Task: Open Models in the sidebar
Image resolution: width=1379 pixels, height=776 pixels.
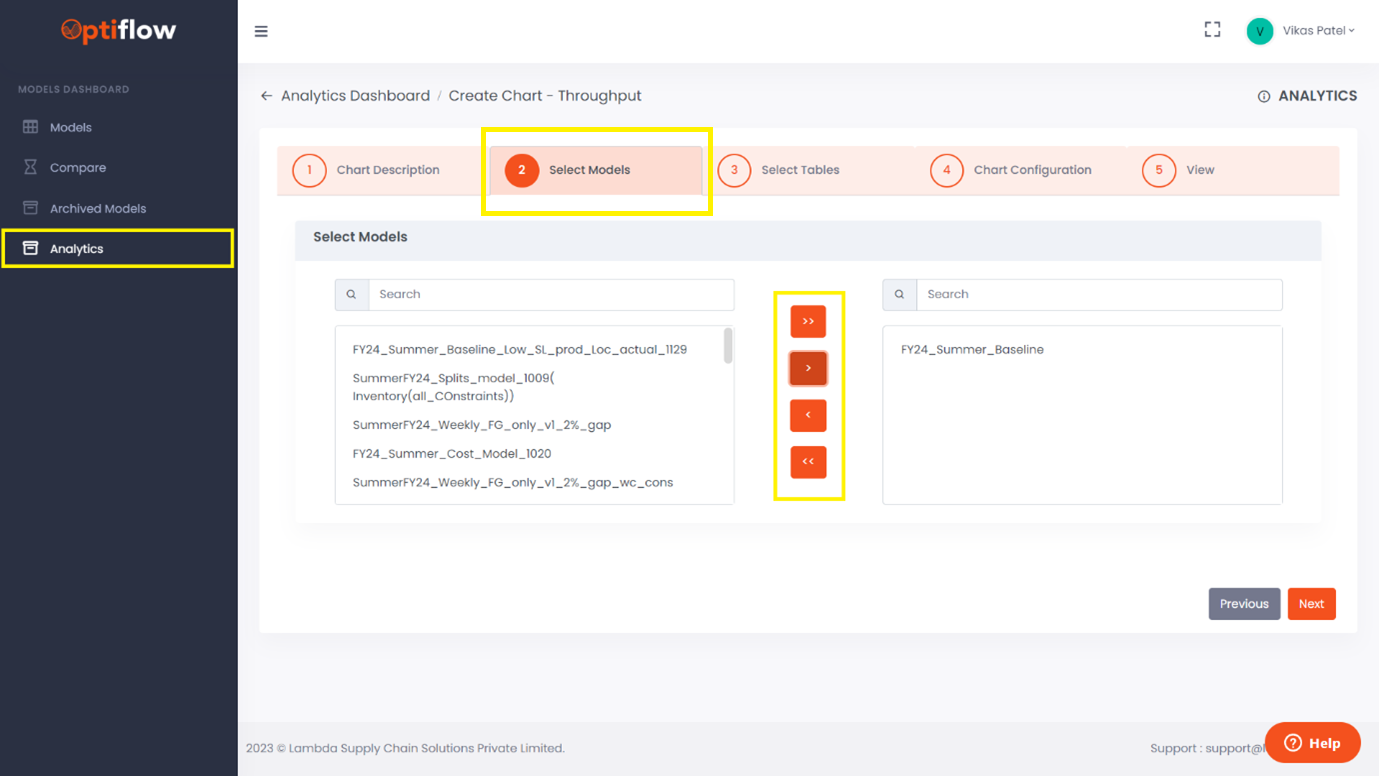Action: (70, 128)
